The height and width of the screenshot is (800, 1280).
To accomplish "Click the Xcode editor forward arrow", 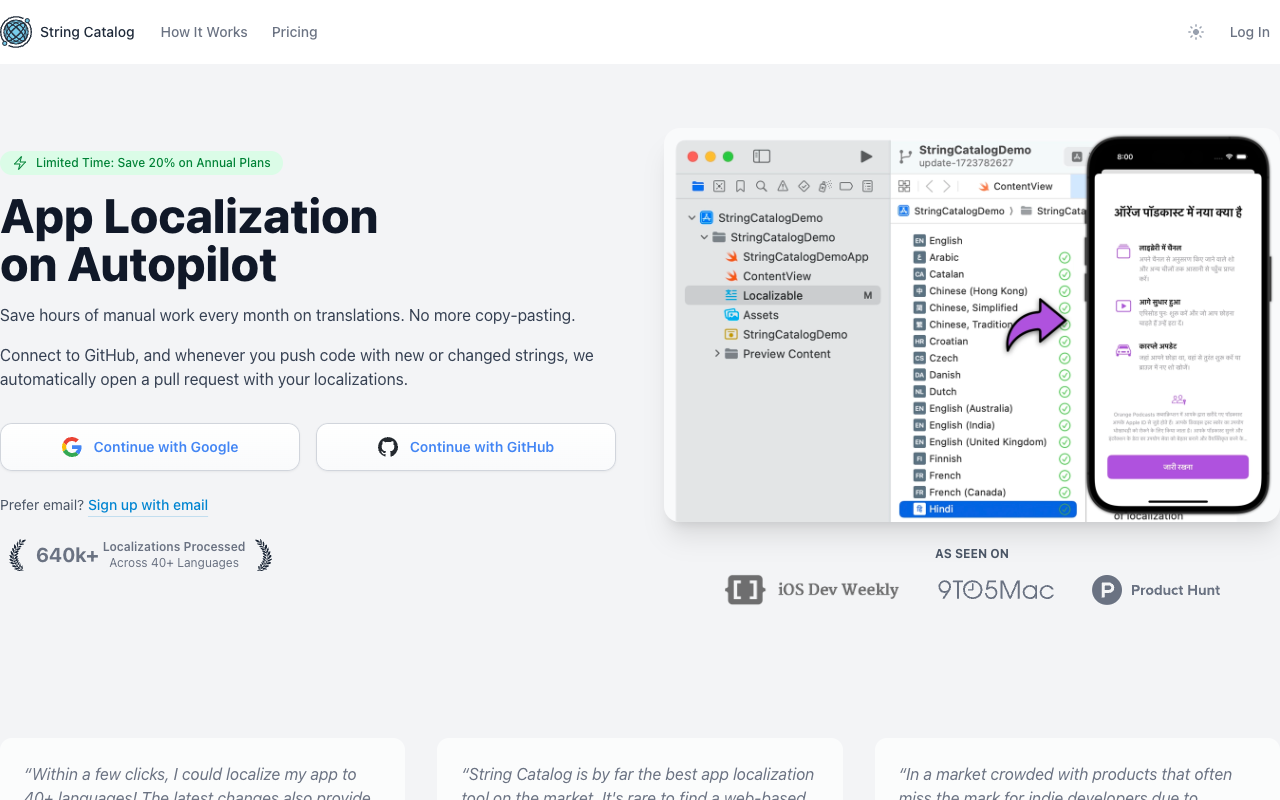I will pos(947,186).
